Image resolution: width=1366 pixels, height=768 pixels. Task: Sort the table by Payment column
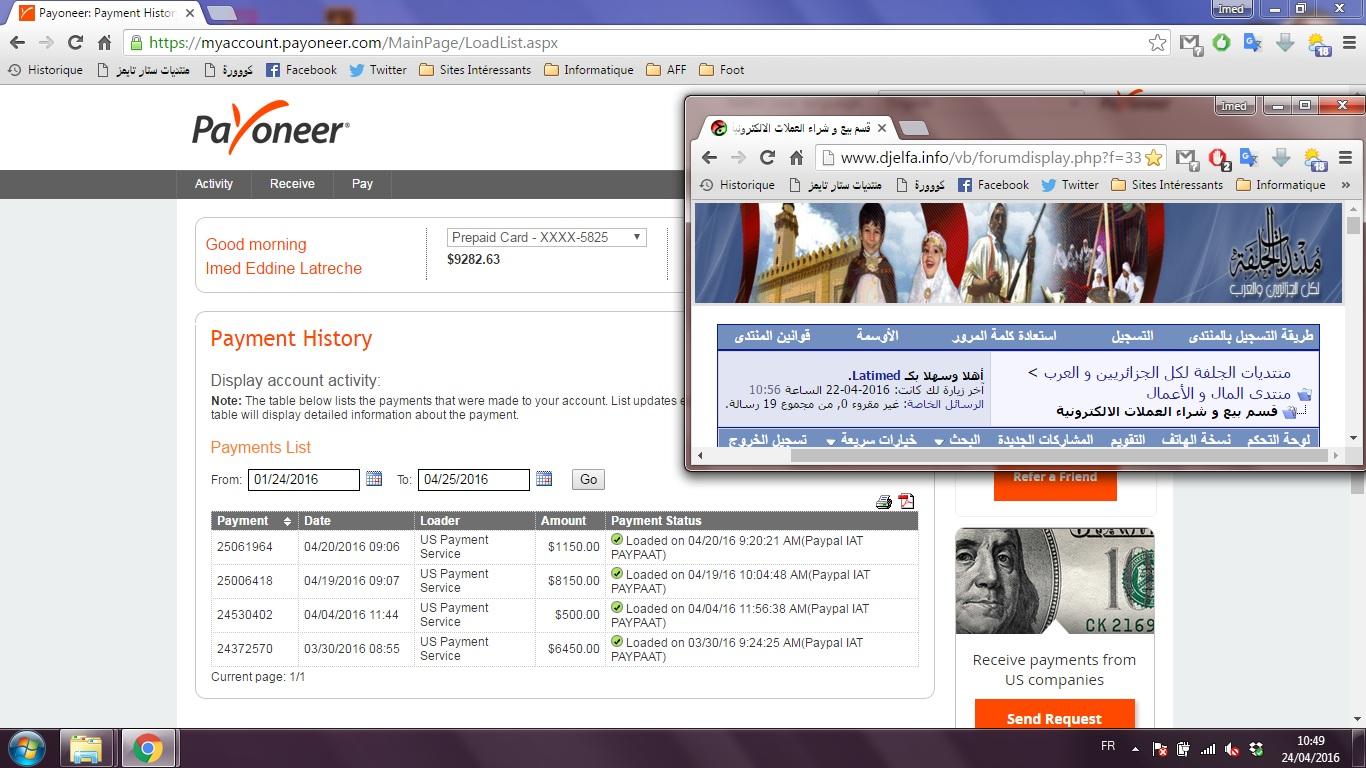click(x=253, y=520)
